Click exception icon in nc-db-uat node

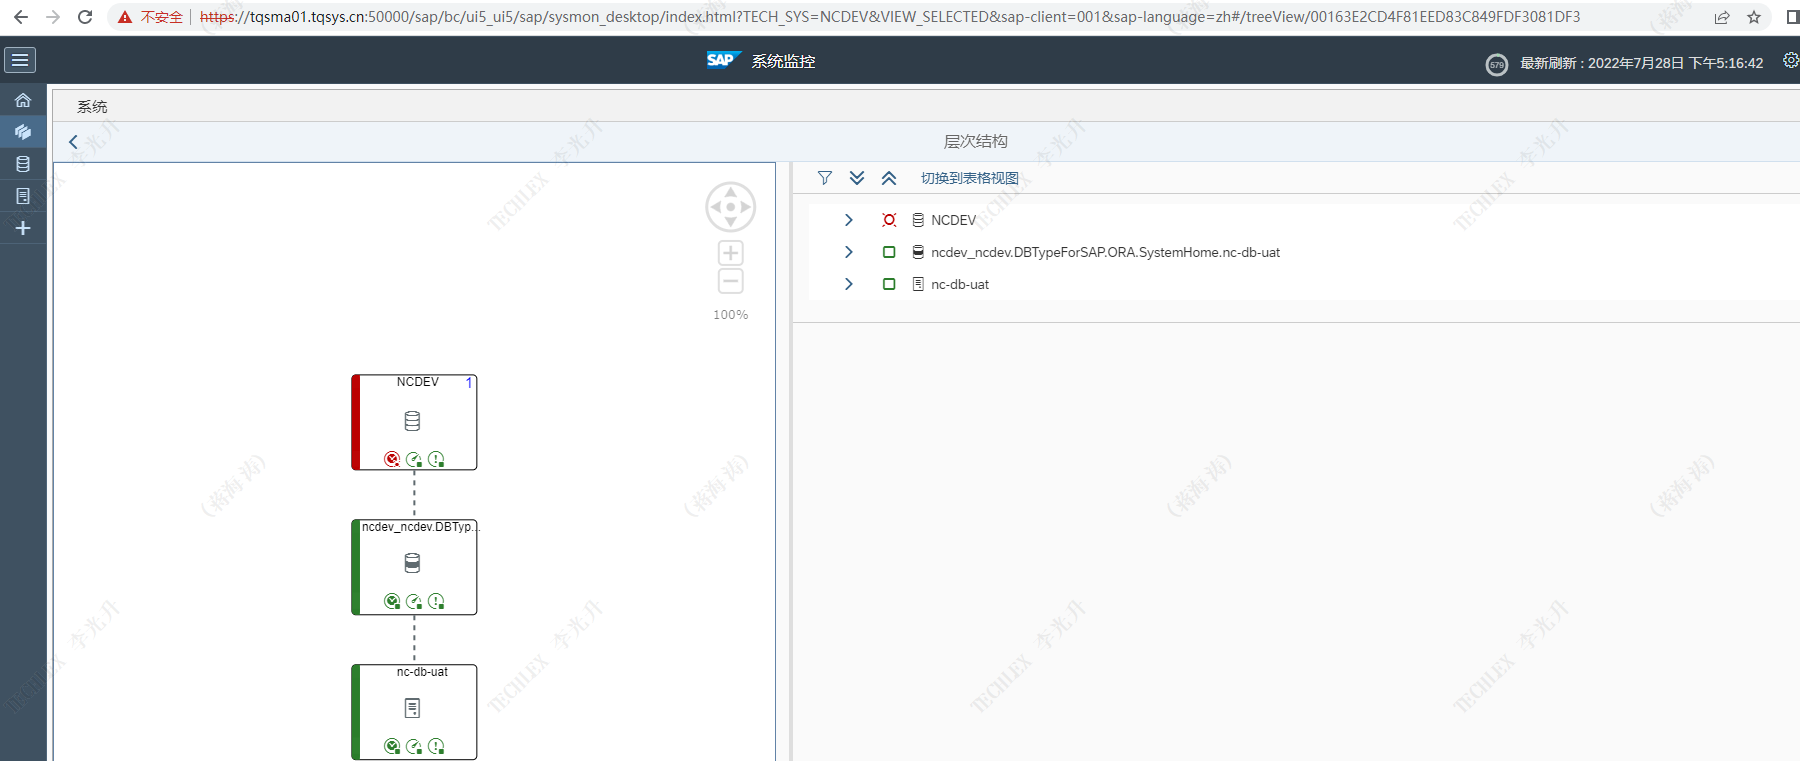pos(436,746)
